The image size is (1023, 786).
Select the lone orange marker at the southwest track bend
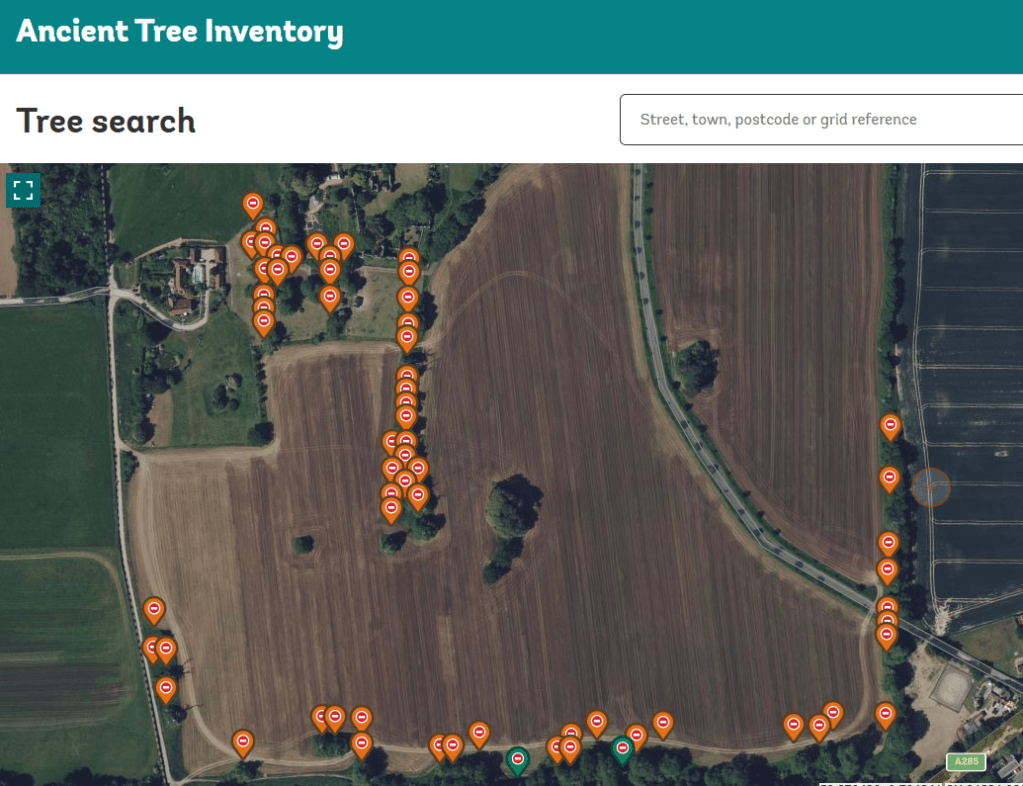[x=242, y=742]
